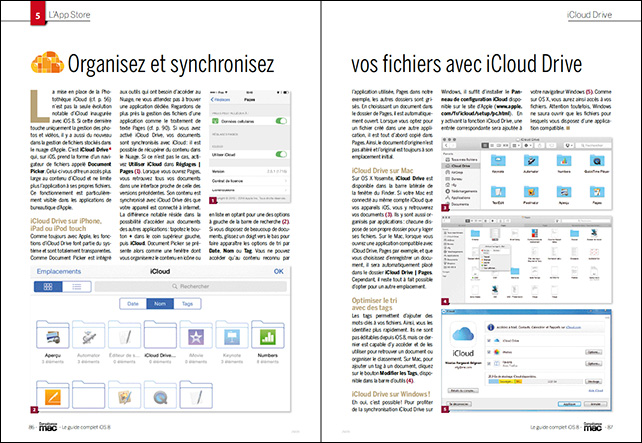Open QuickTime Player folder in Finder
The height and width of the screenshot is (443, 642).
597,160
